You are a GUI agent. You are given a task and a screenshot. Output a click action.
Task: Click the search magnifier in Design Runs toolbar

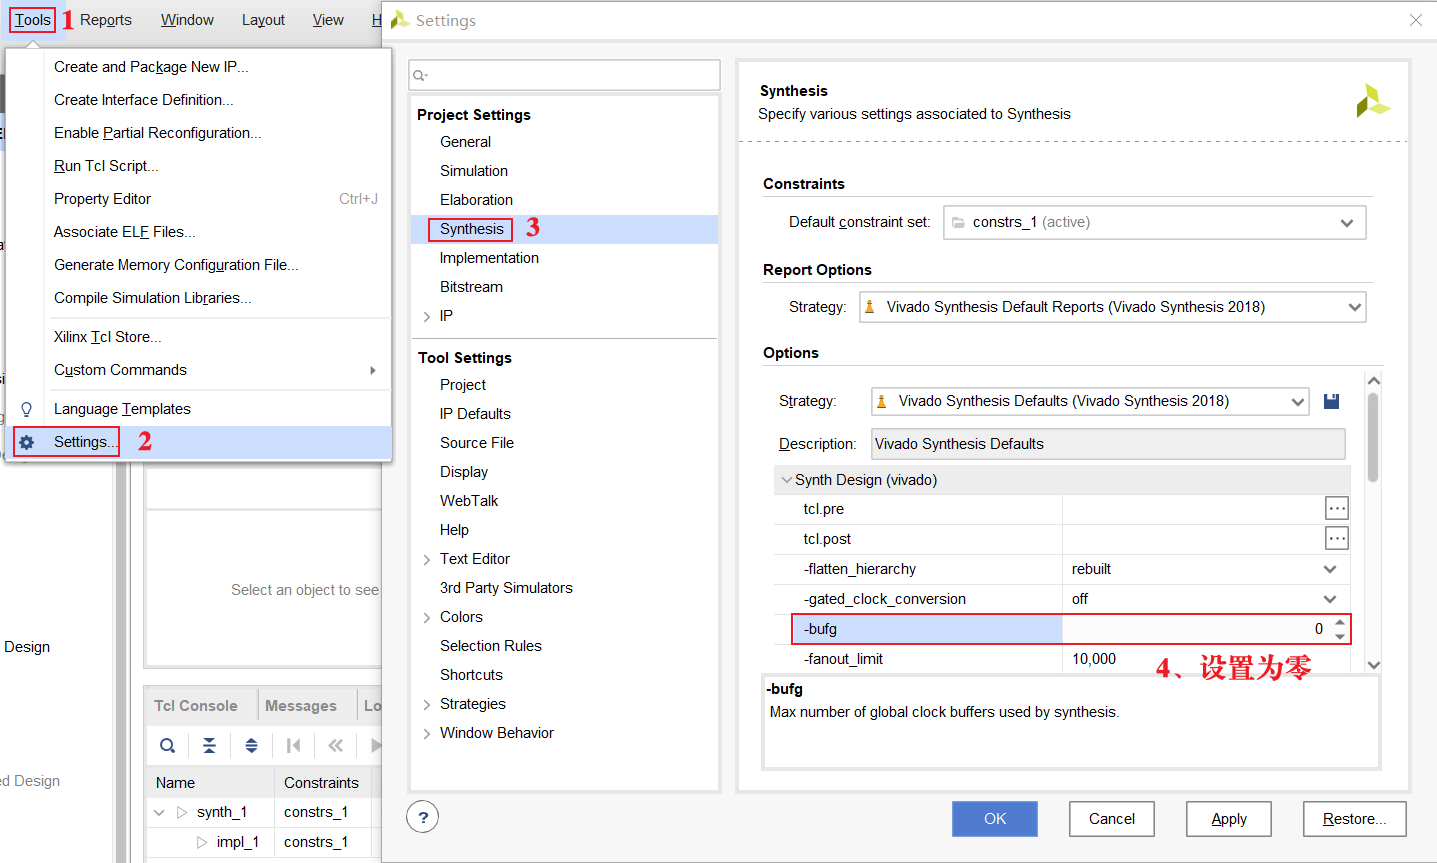(168, 745)
